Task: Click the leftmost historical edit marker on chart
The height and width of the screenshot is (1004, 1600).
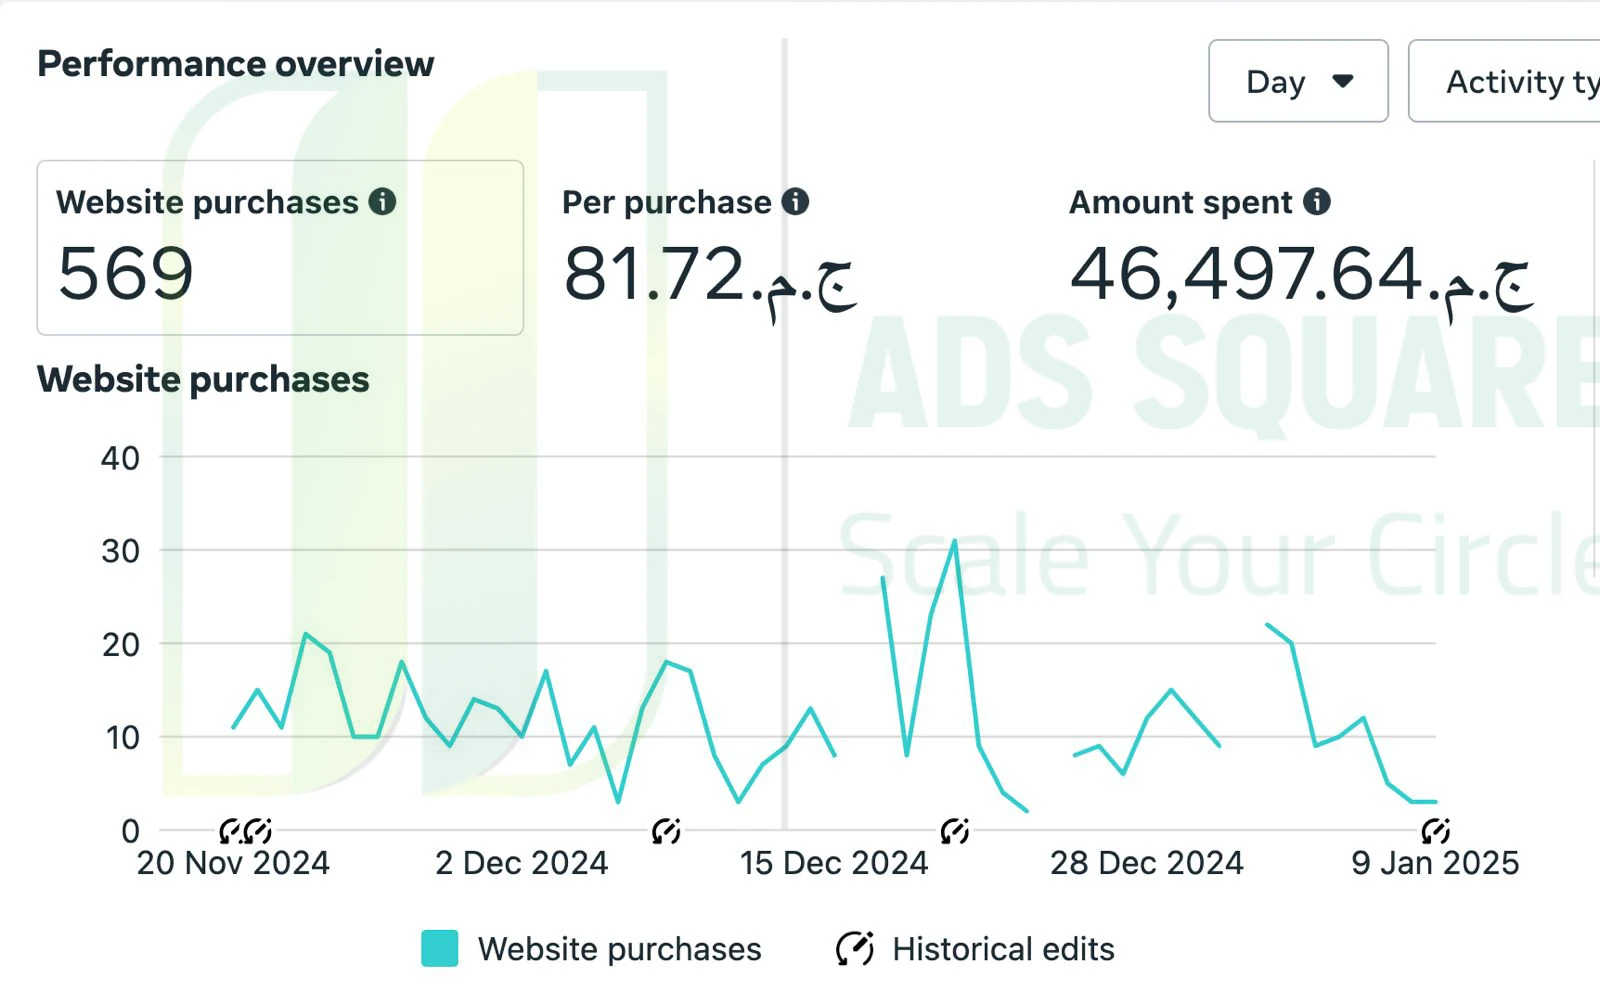Action: pyautogui.click(x=230, y=831)
